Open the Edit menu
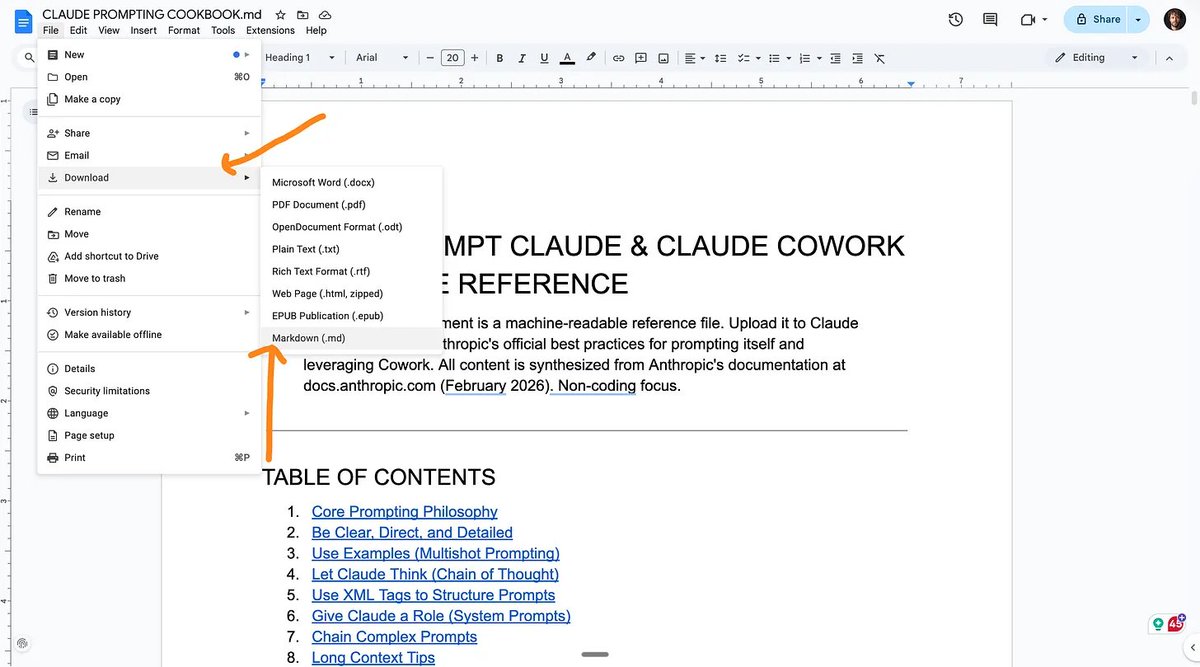This screenshot has width=1200, height=667. [x=78, y=30]
